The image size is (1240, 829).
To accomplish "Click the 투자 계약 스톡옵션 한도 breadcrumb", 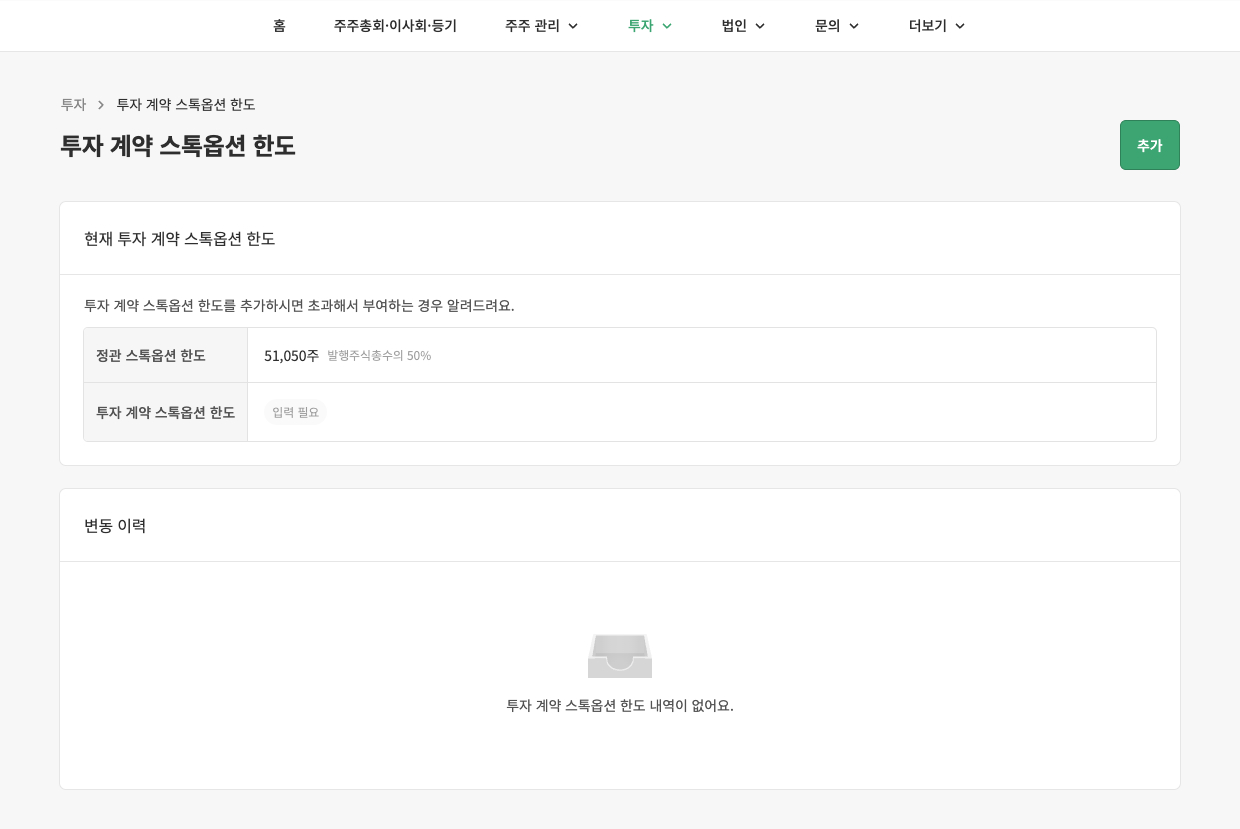I will coord(185,104).
